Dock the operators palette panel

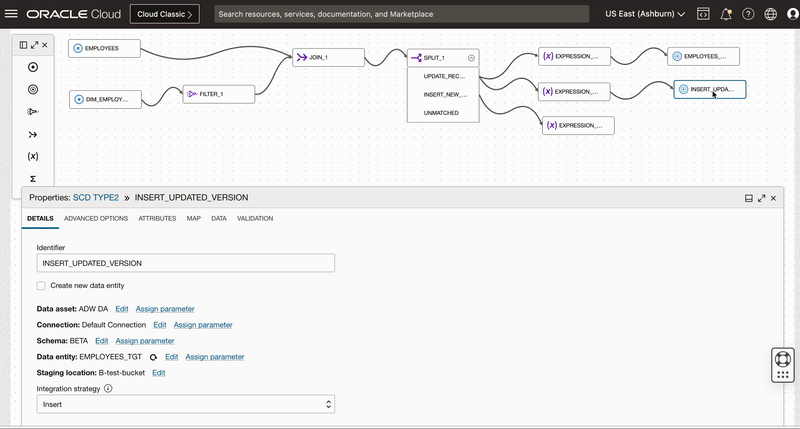(x=23, y=45)
